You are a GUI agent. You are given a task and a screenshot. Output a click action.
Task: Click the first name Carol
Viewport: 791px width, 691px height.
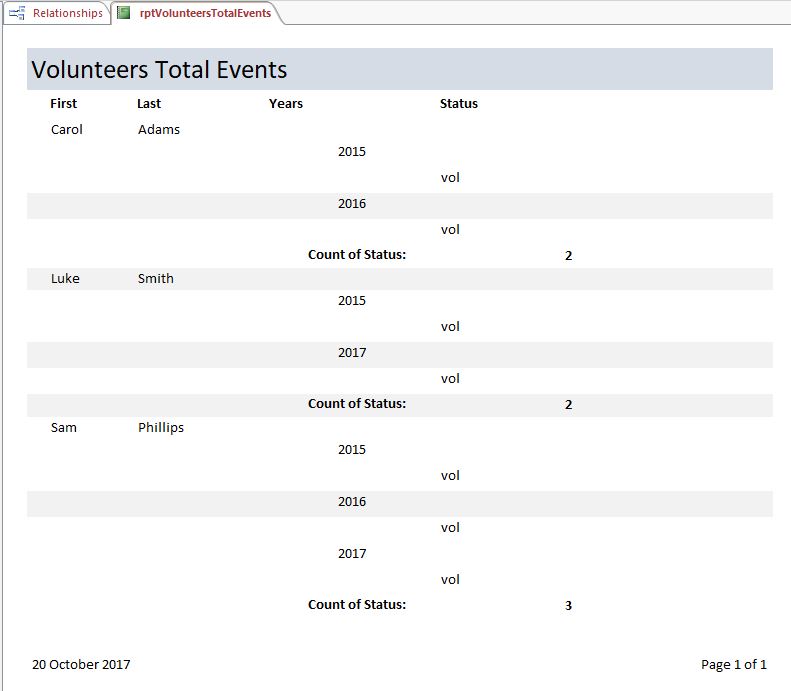[67, 129]
